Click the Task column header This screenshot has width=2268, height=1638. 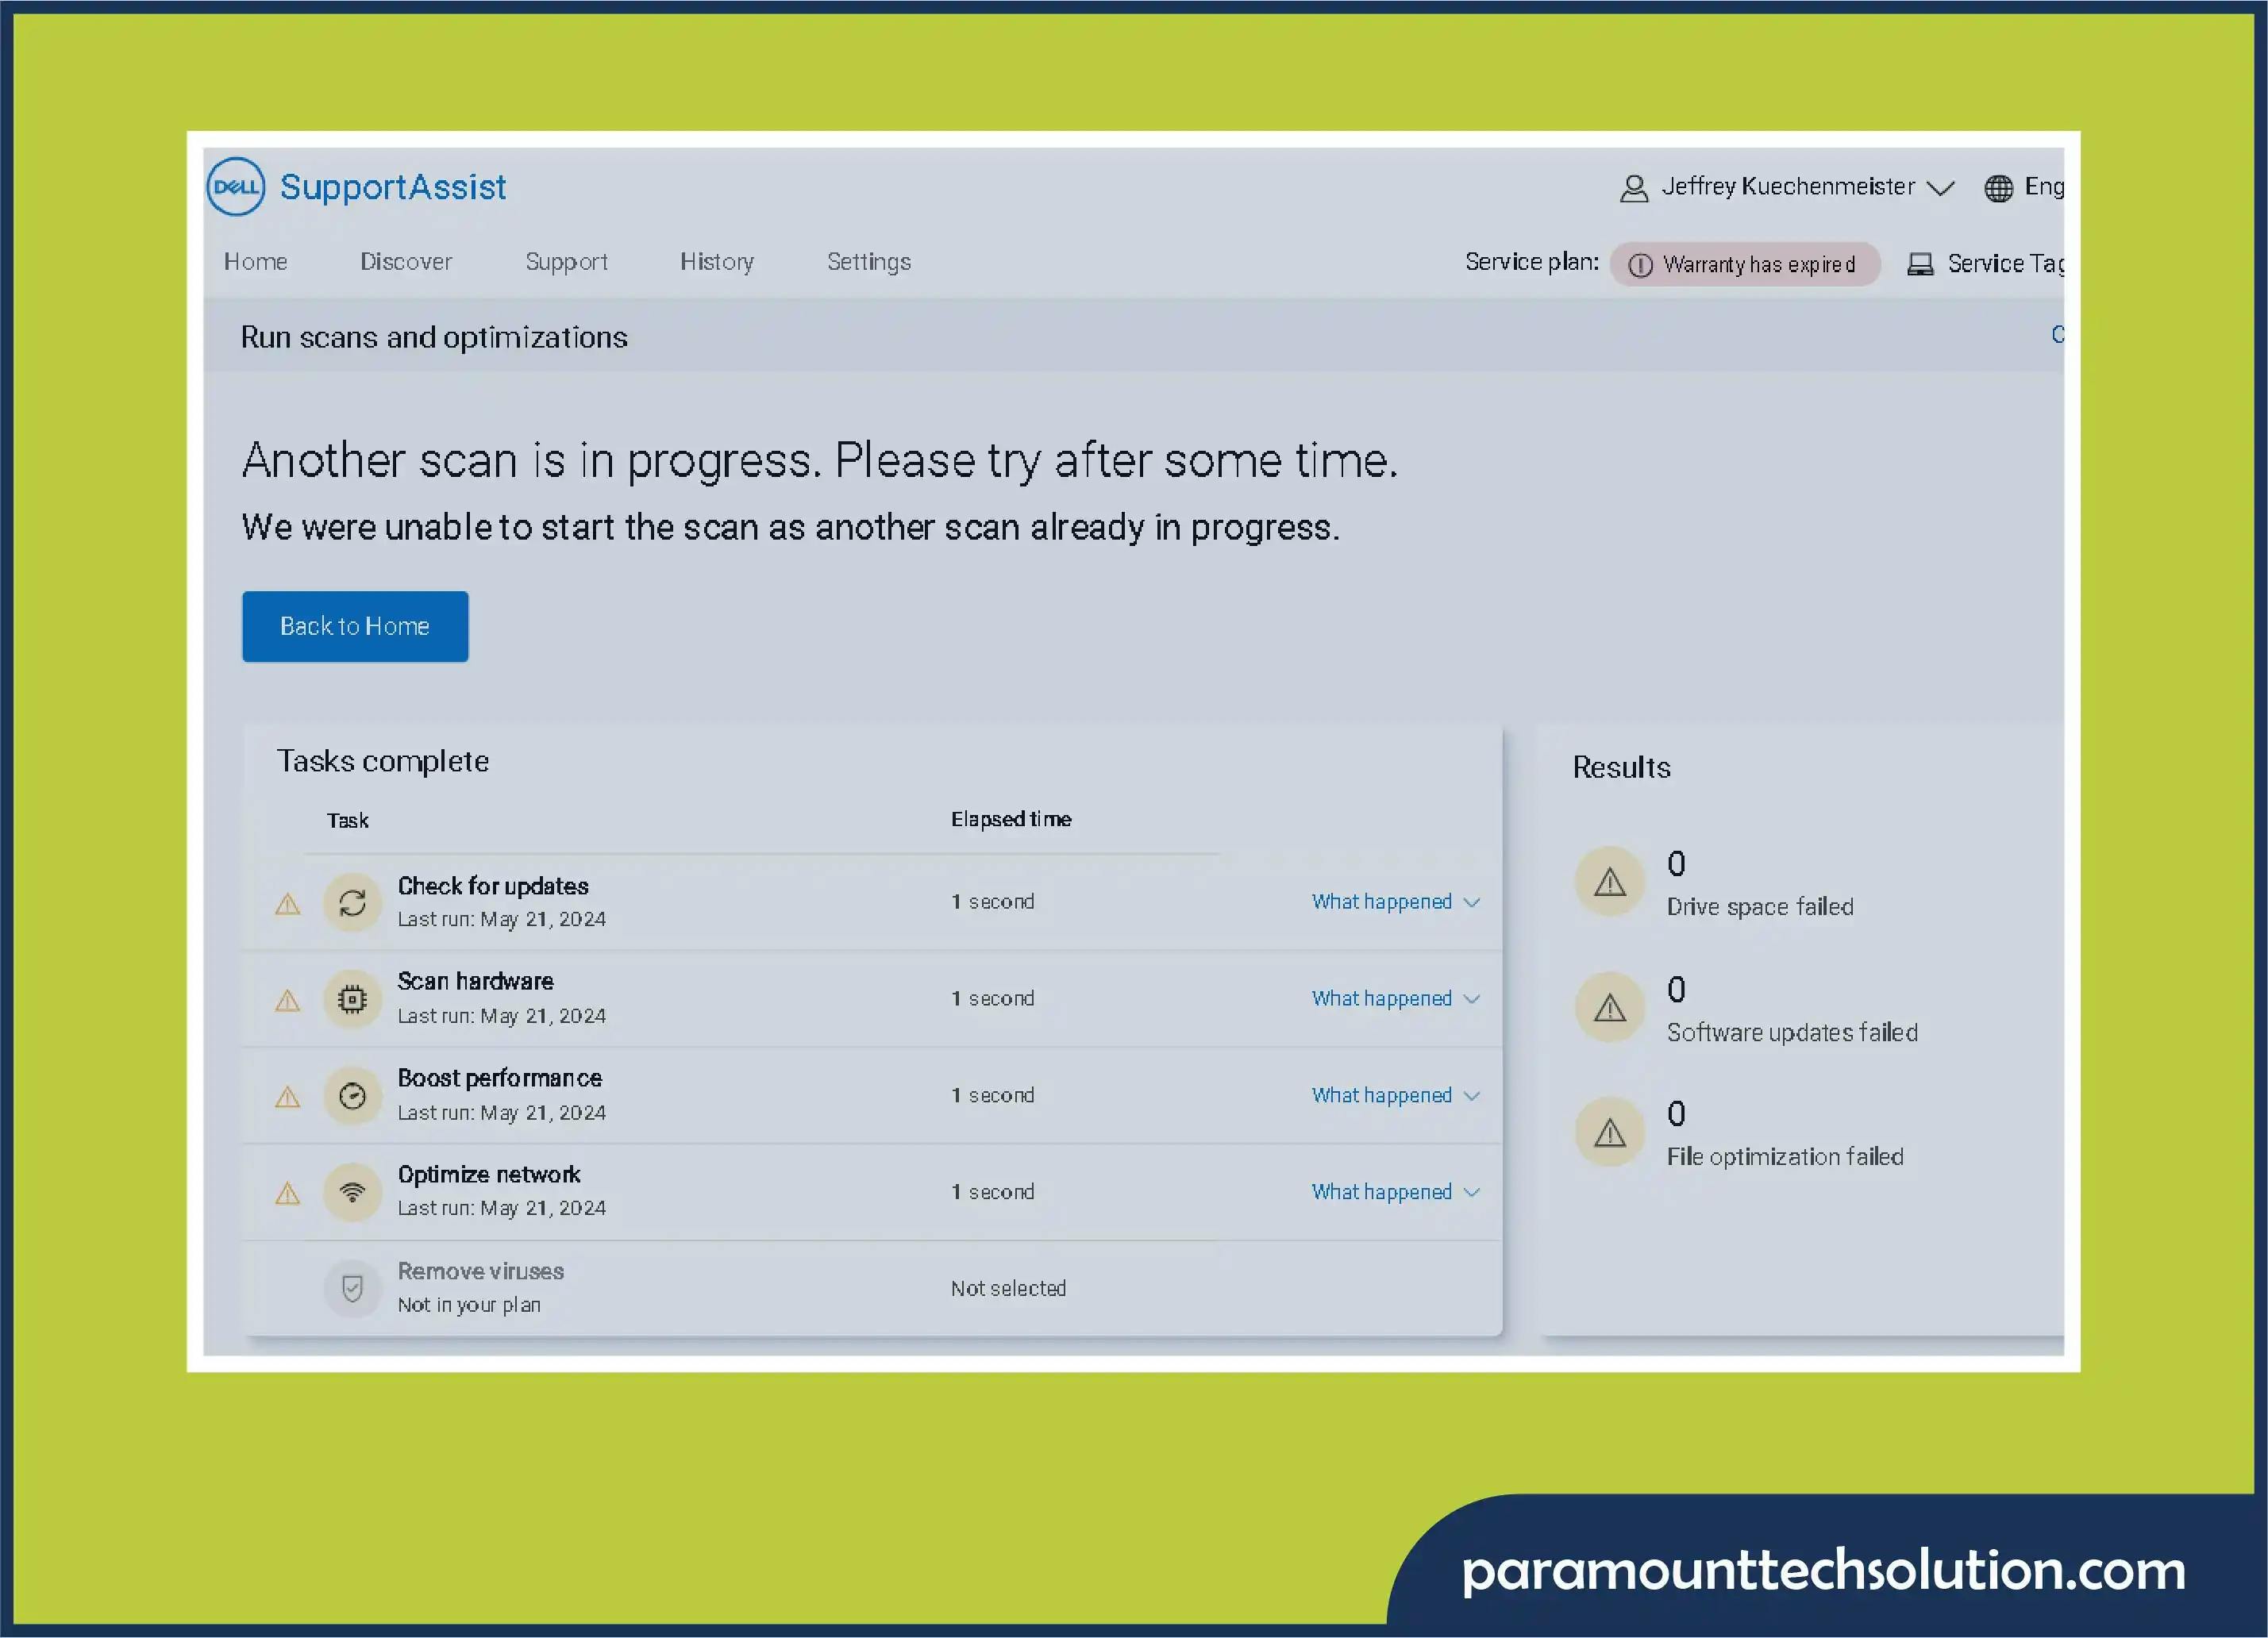(x=347, y=821)
